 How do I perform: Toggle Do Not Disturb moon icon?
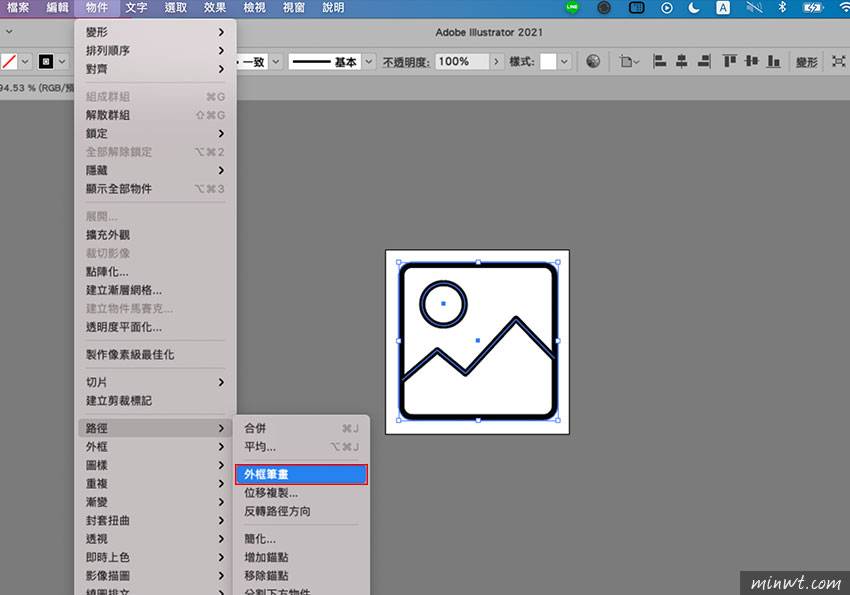click(695, 8)
